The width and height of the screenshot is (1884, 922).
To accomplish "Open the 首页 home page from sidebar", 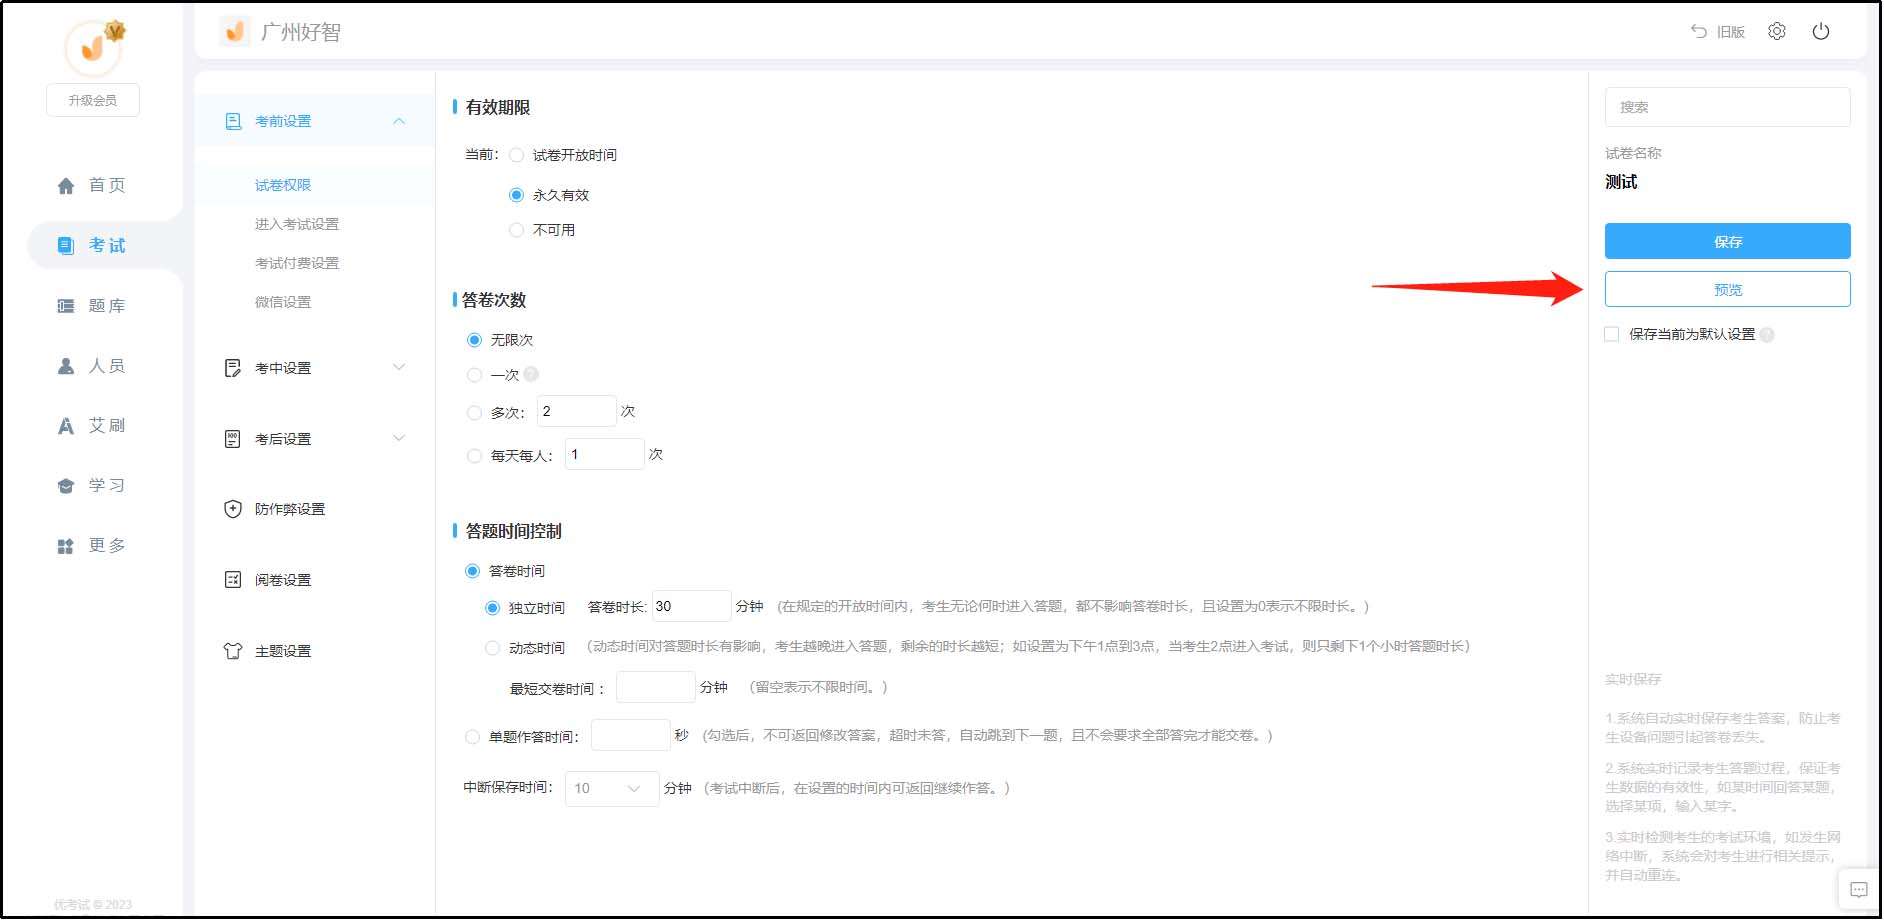I will (x=105, y=184).
